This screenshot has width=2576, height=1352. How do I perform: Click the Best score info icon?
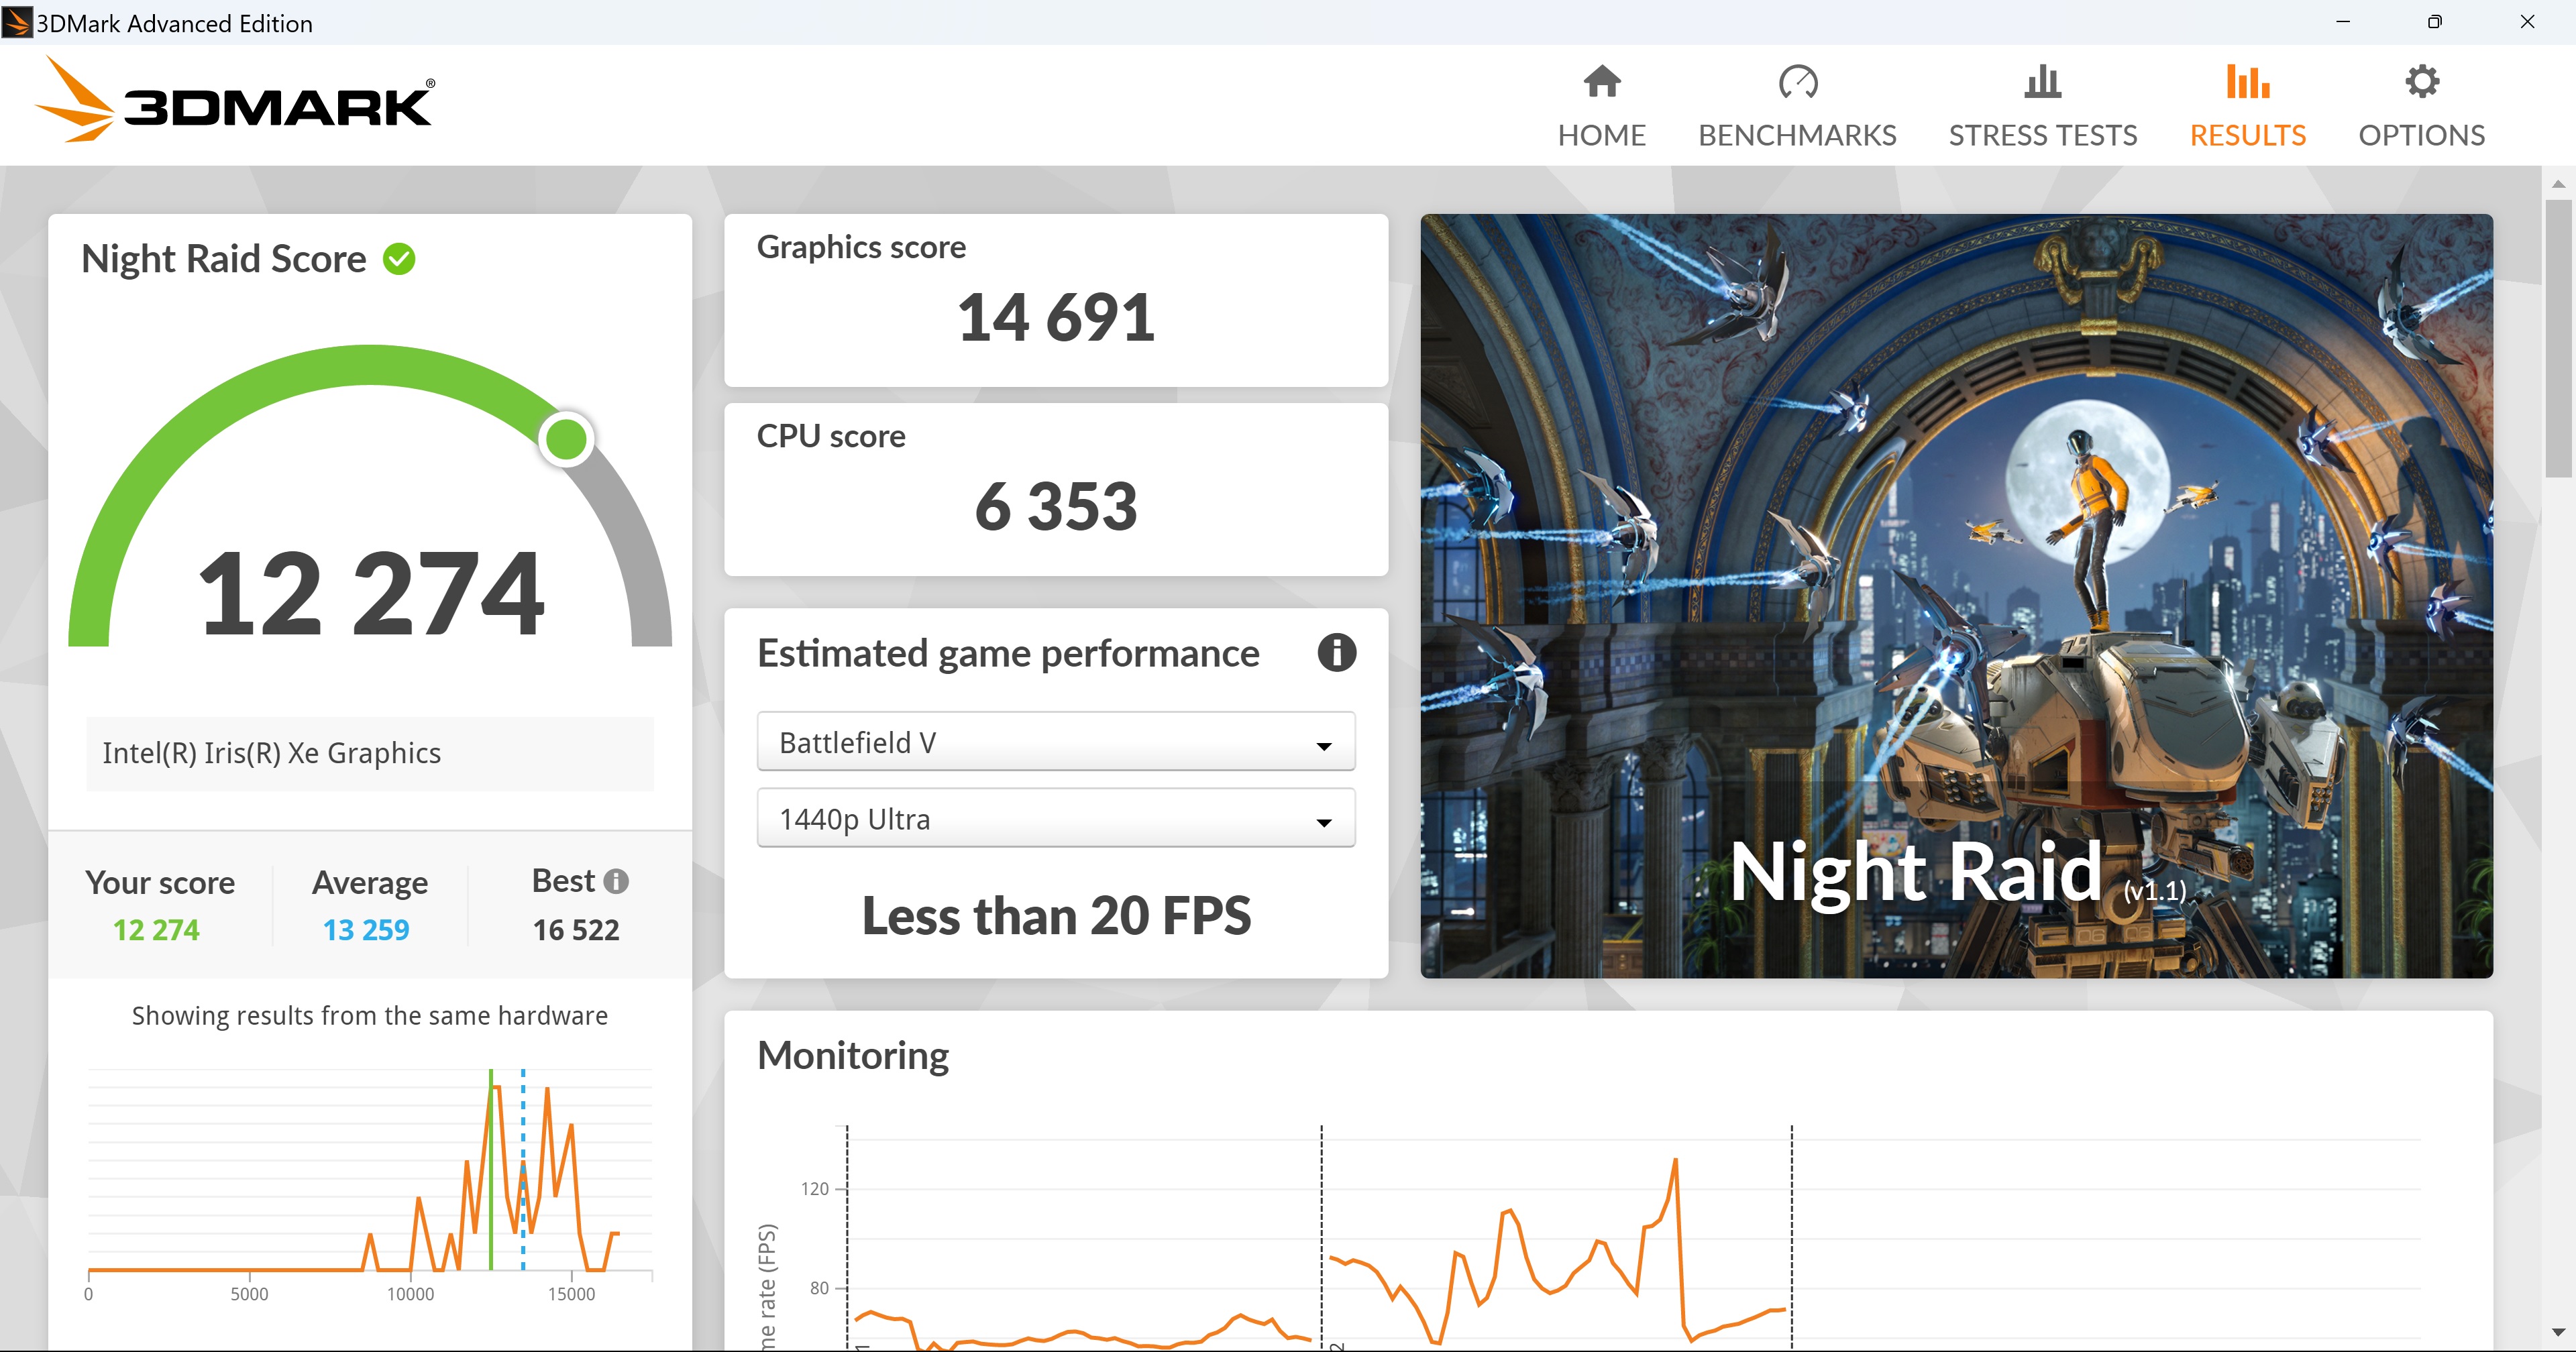pos(616,881)
